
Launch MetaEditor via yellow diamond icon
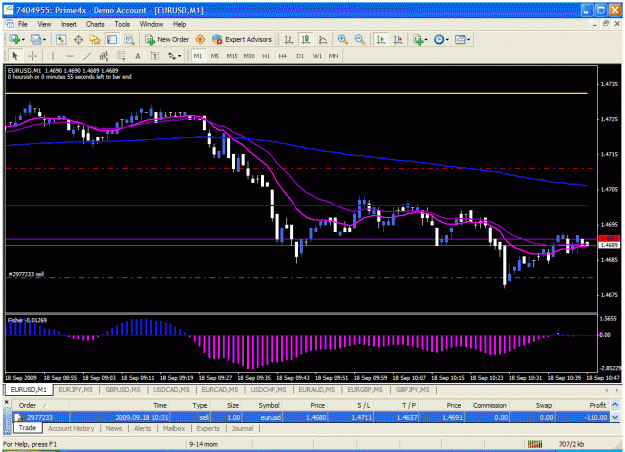(200, 39)
